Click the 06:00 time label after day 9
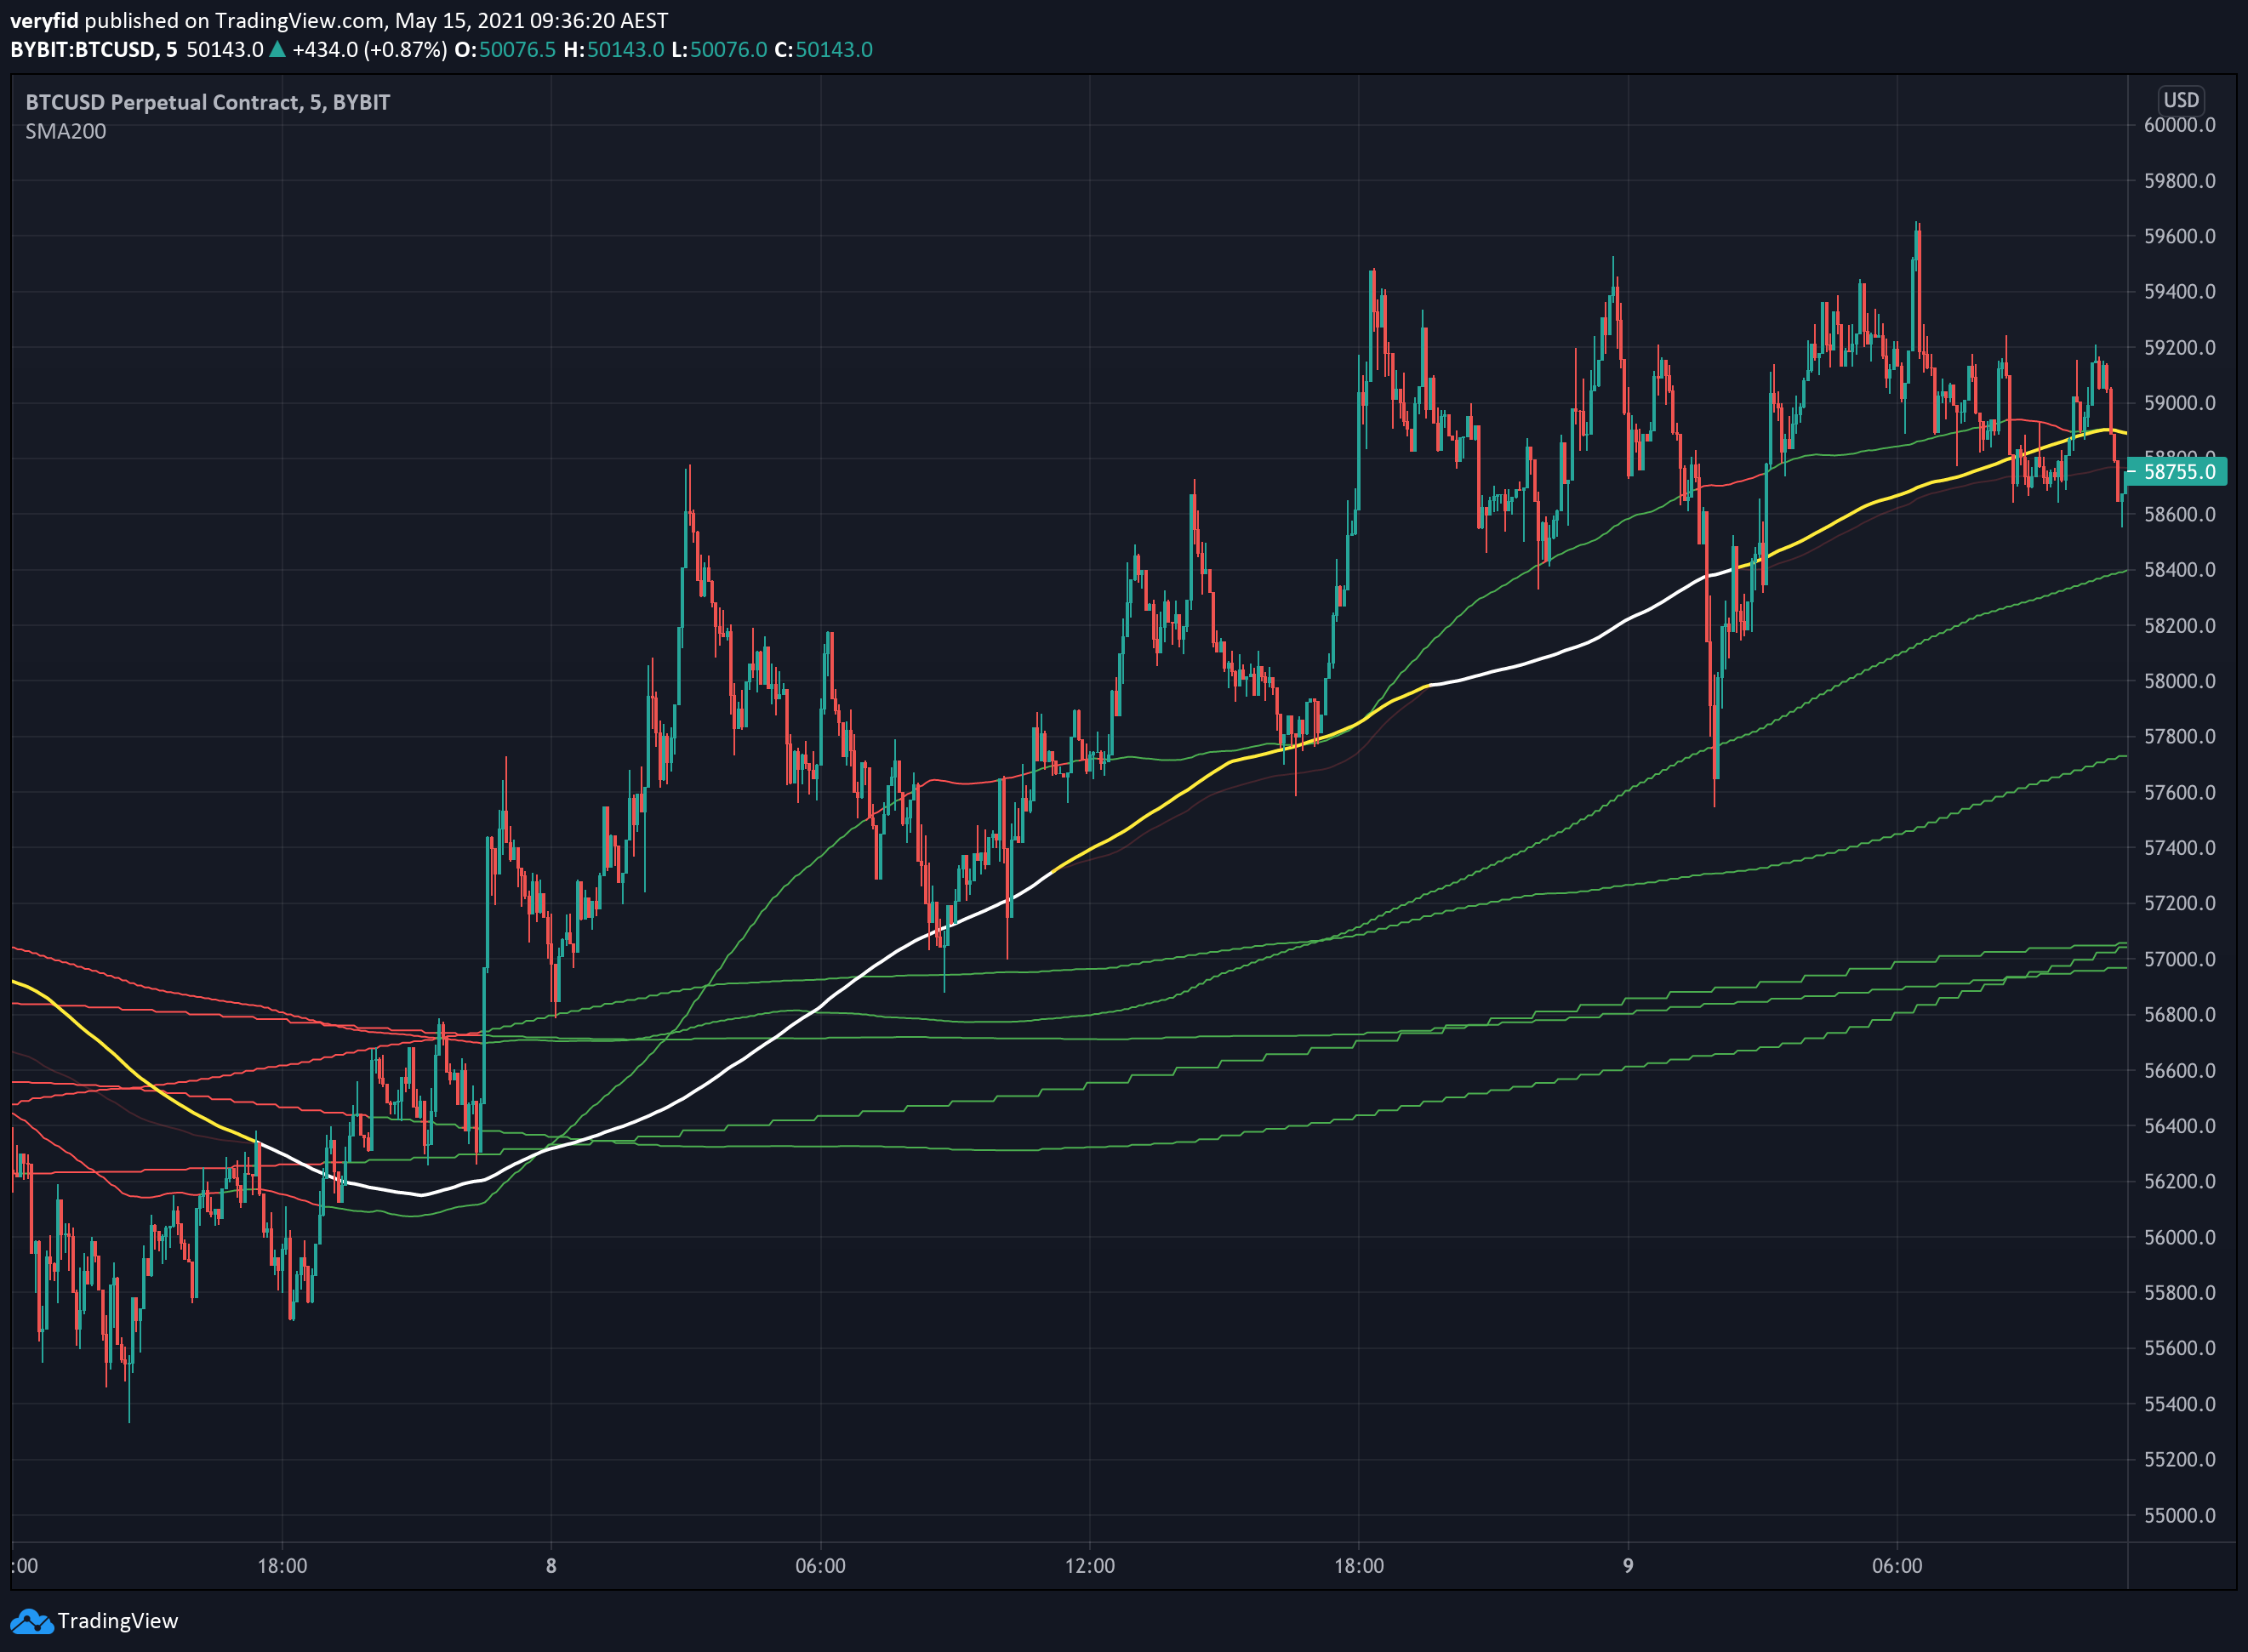The width and height of the screenshot is (2248, 1652). coord(1897,1566)
